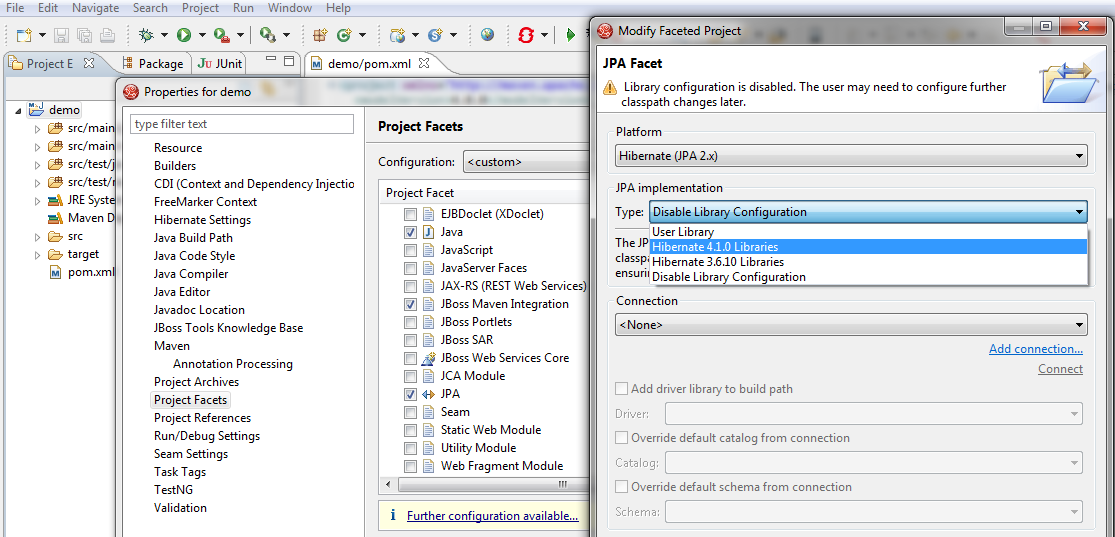Screen dimensions: 1115x537
Task: Check the Seam facet checkbox
Action: (410, 412)
